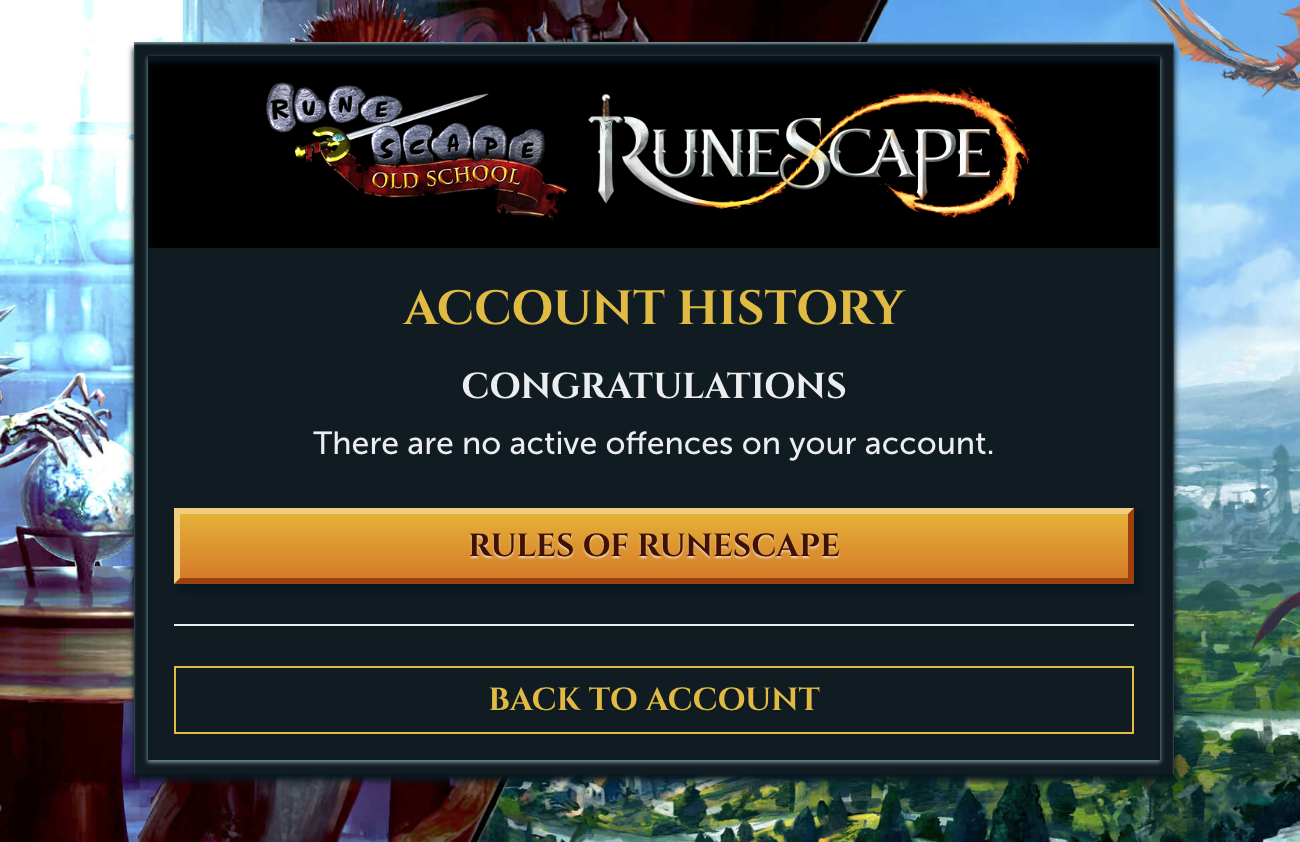1300x842 pixels.
Task: Click the red Old School ribbon banner
Action: click(x=450, y=182)
